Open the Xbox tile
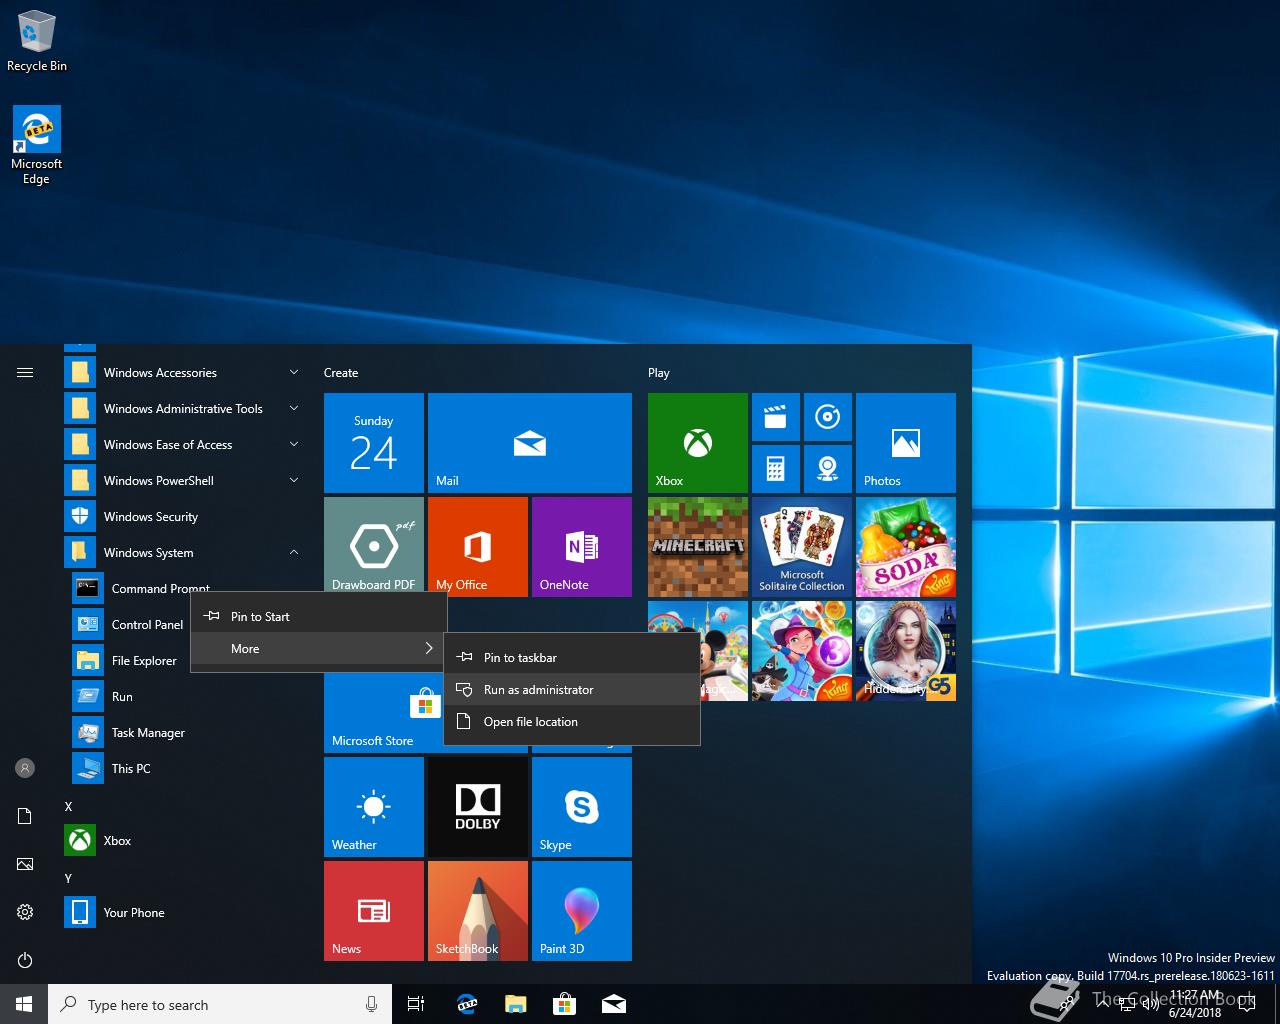Image resolution: width=1280 pixels, height=1024 pixels. click(x=698, y=443)
